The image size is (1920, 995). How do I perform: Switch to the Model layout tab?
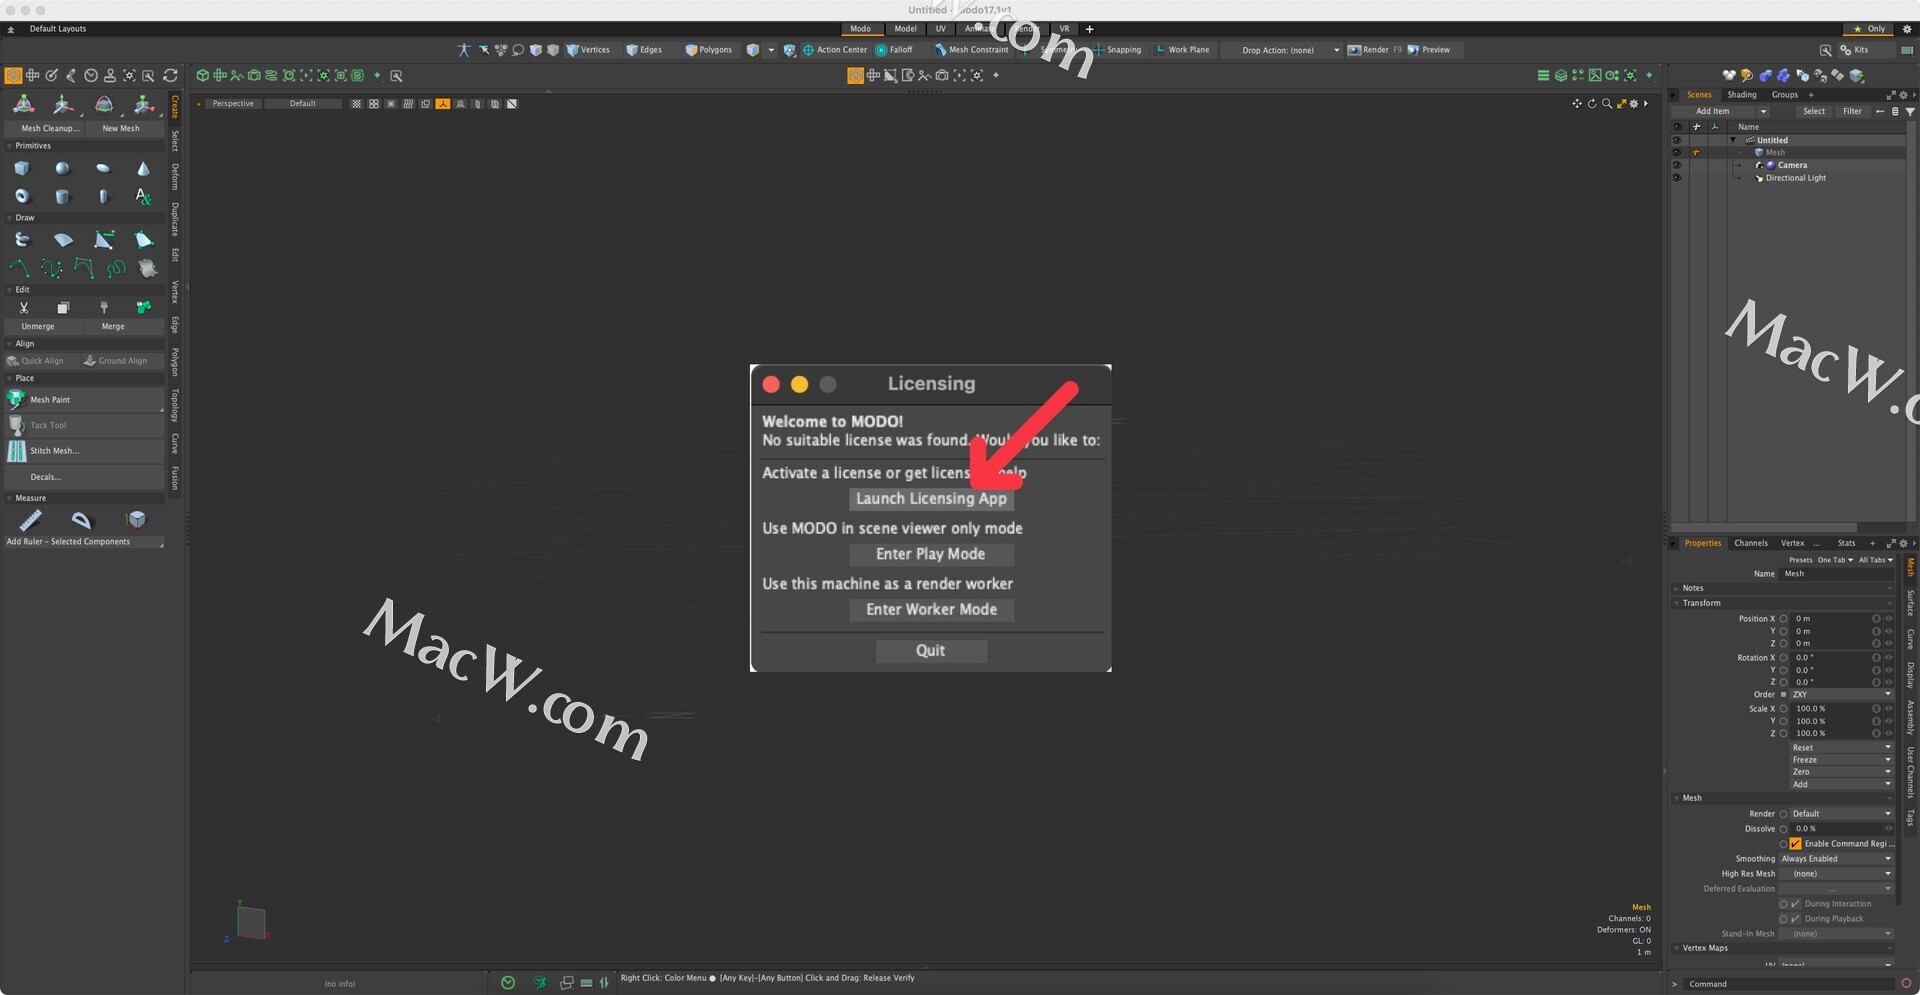tap(905, 29)
